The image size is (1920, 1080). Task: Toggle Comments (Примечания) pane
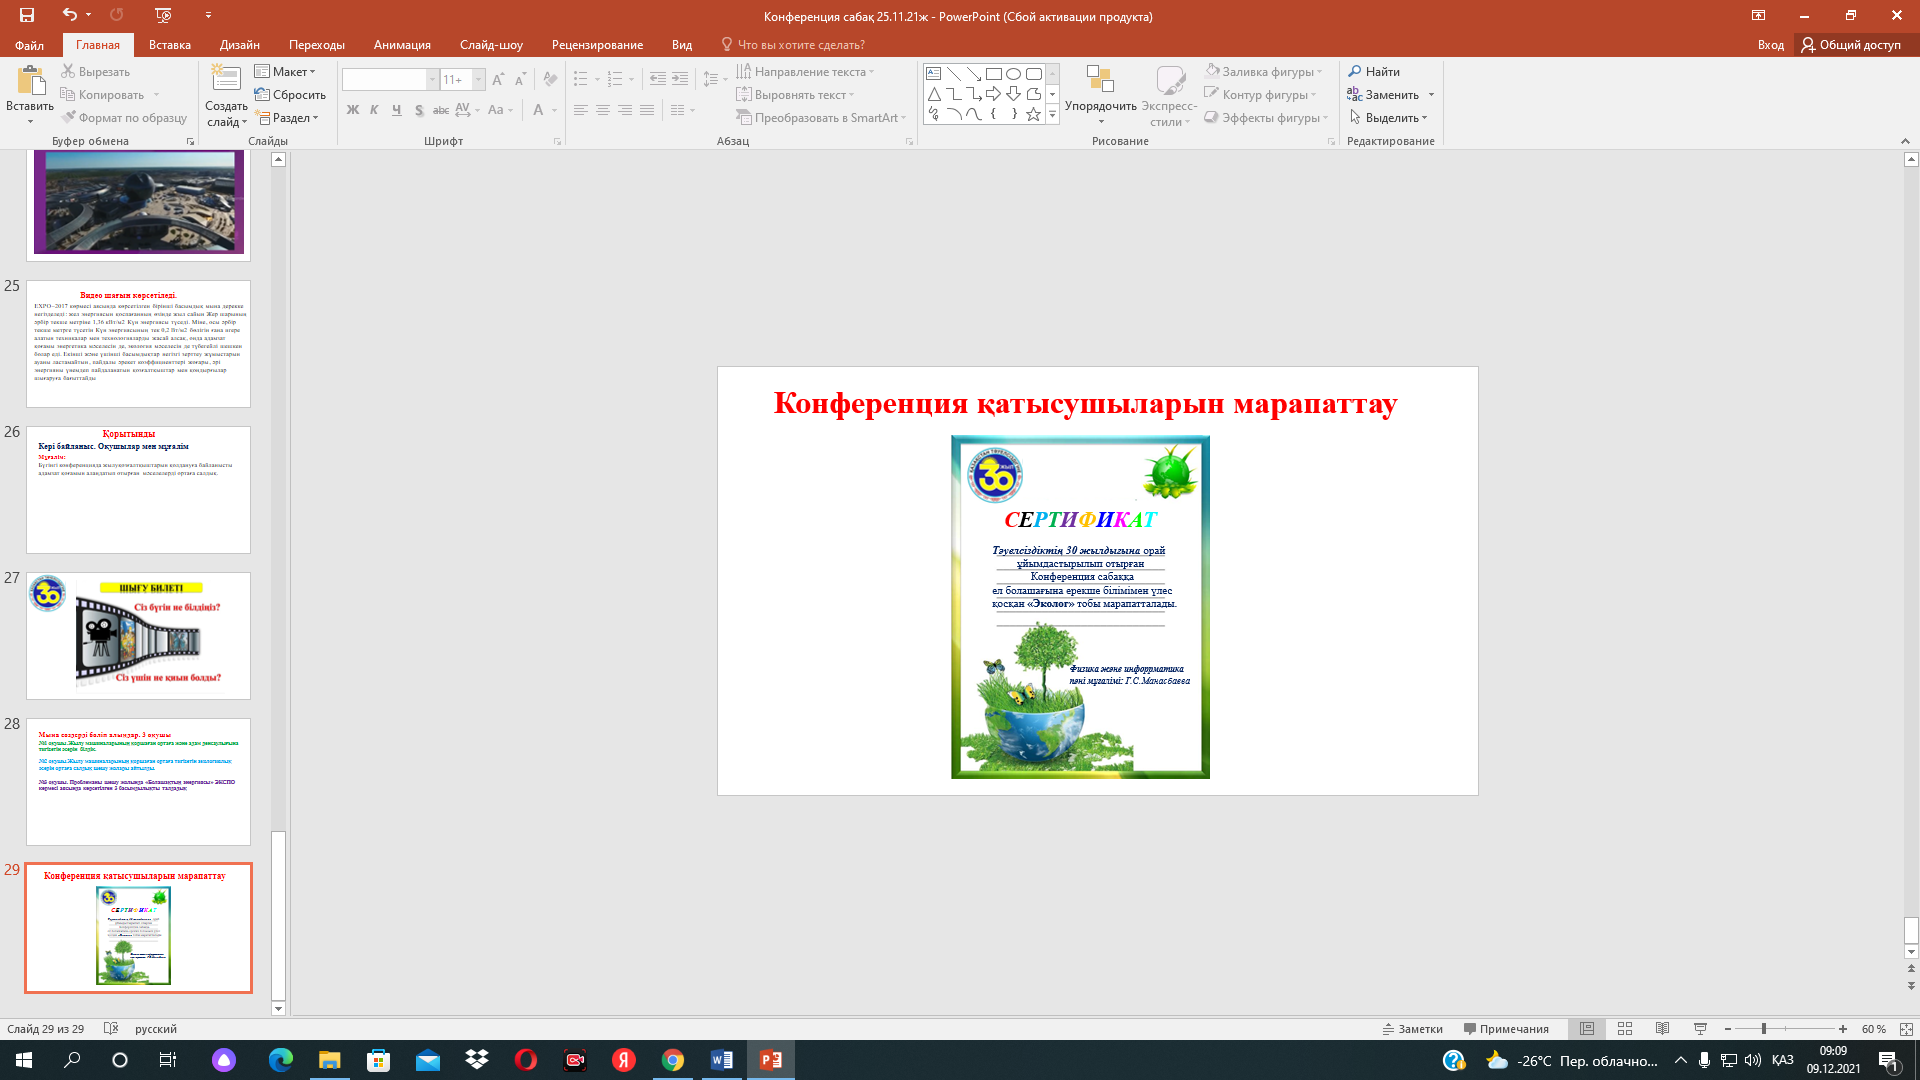click(1506, 1029)
